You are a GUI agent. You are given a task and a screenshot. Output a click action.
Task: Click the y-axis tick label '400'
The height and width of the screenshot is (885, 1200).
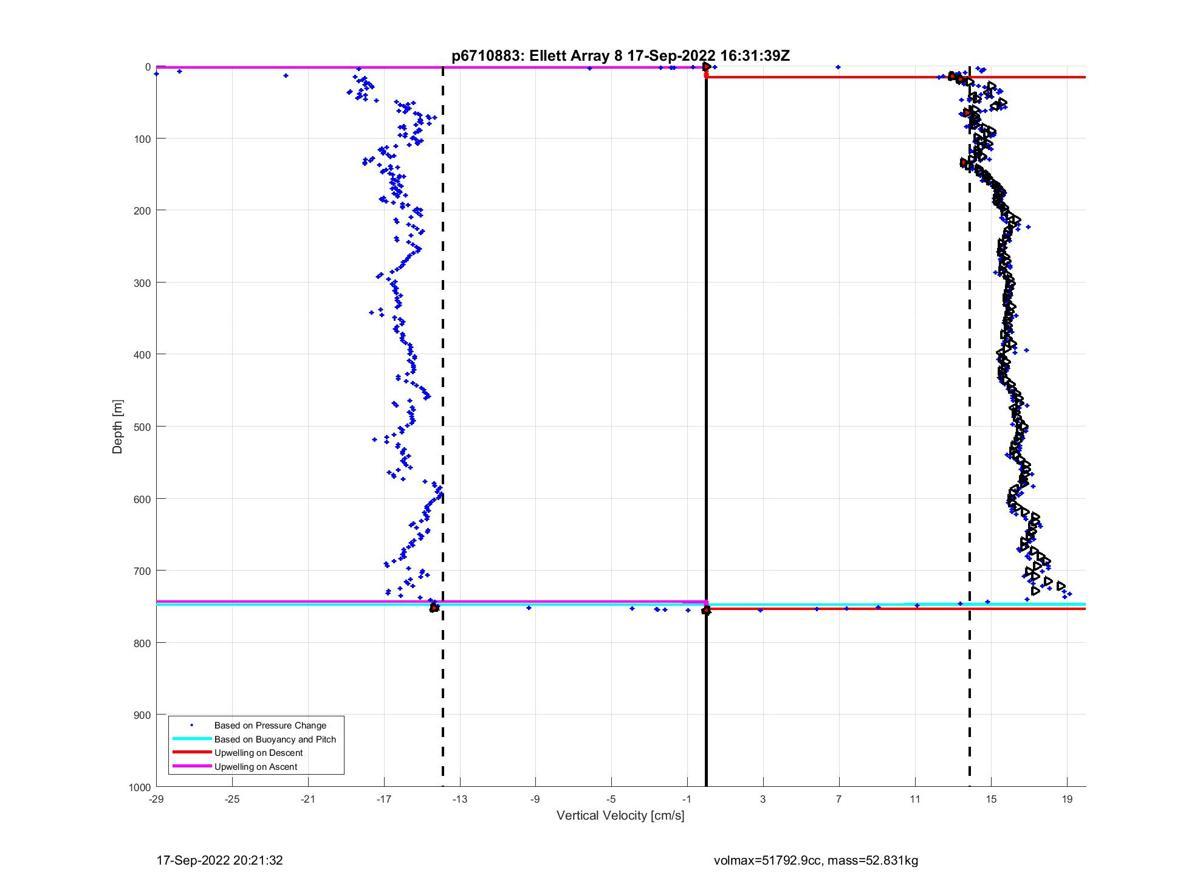(x=142, y=355)
